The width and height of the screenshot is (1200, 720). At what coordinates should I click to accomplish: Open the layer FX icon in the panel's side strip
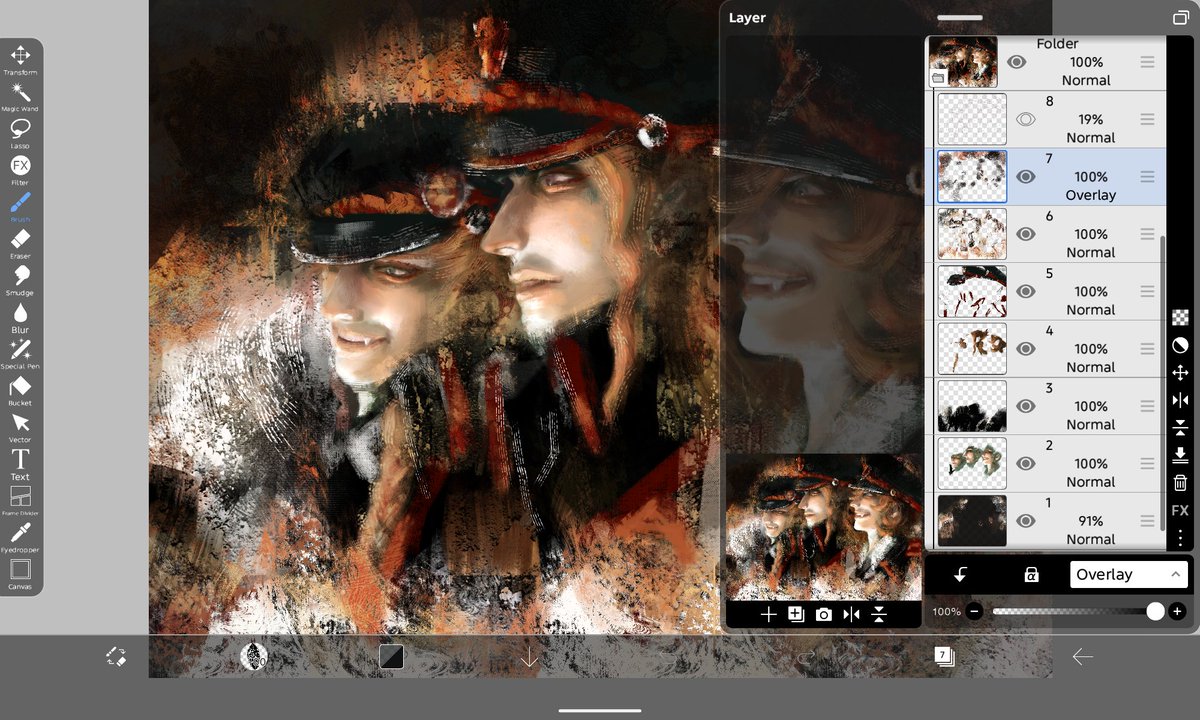pyautogui.click(x=1180, y=510)
